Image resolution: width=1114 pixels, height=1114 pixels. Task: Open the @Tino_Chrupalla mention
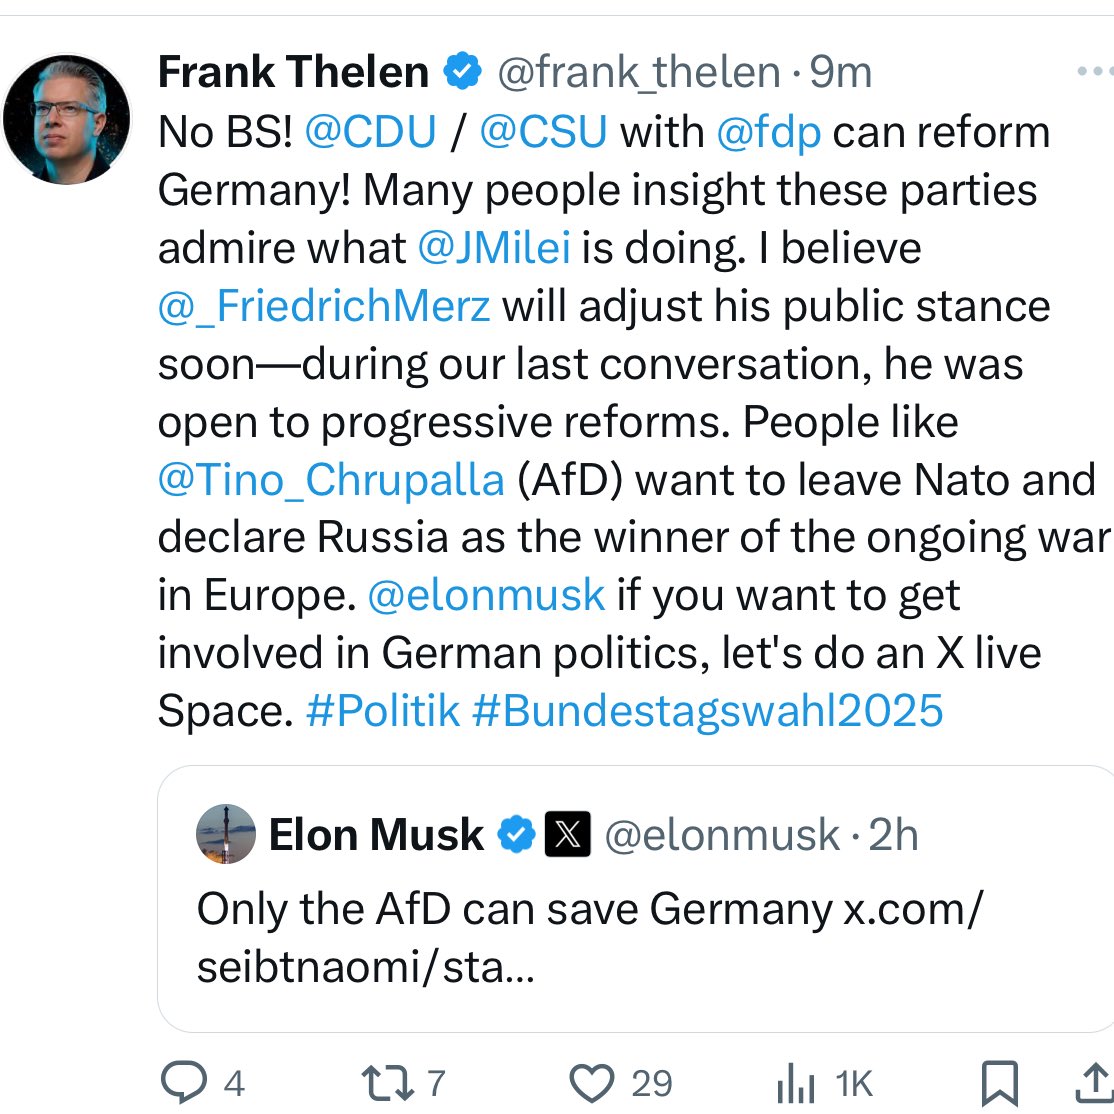(331, 480)
